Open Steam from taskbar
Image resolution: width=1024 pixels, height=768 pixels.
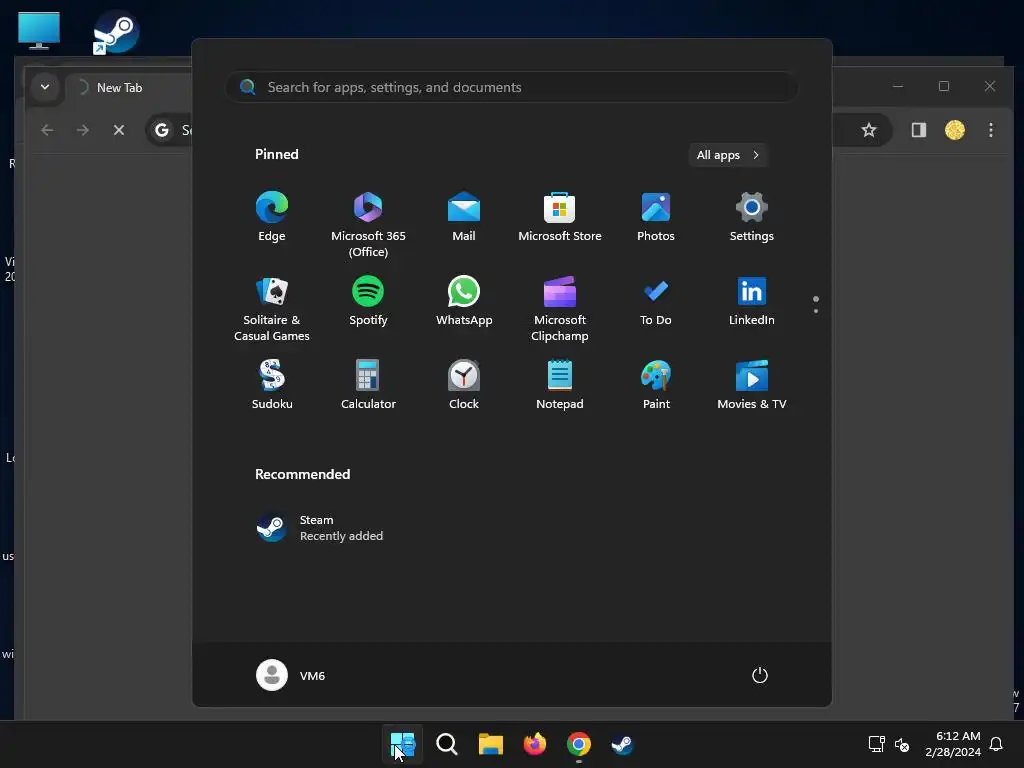tap(622, 744)
